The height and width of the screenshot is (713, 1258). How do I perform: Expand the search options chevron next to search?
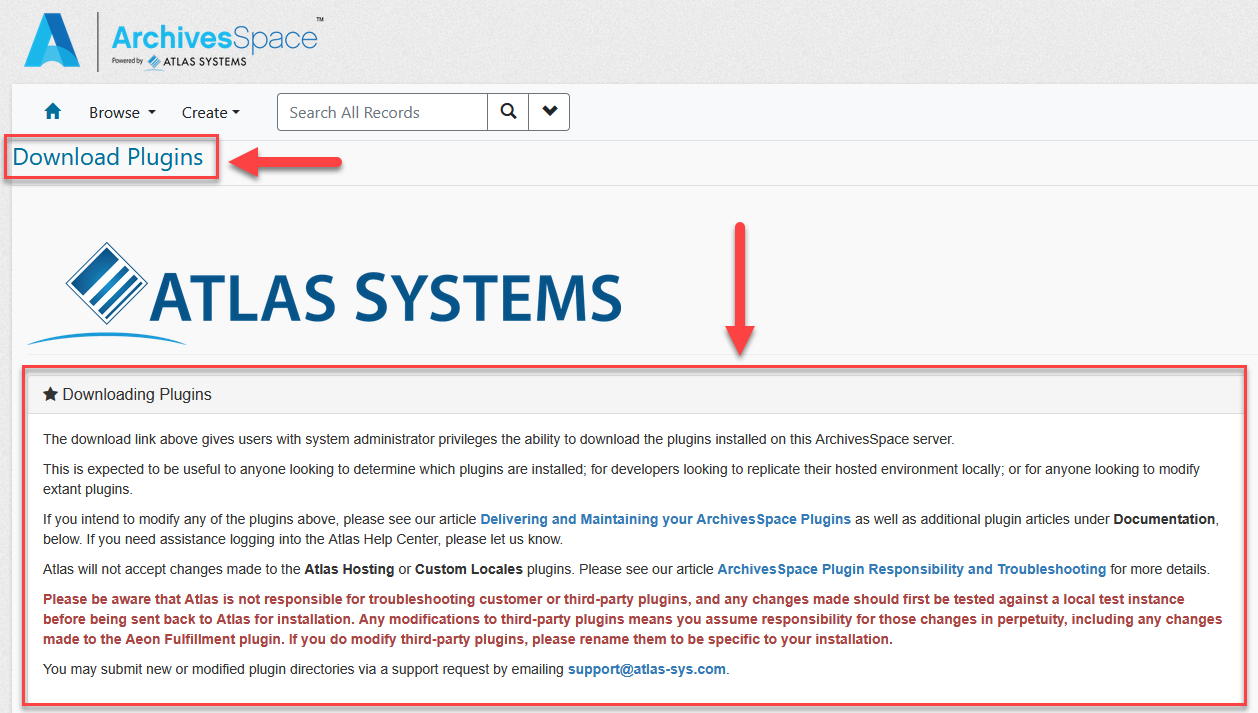[x=548, y=112]
